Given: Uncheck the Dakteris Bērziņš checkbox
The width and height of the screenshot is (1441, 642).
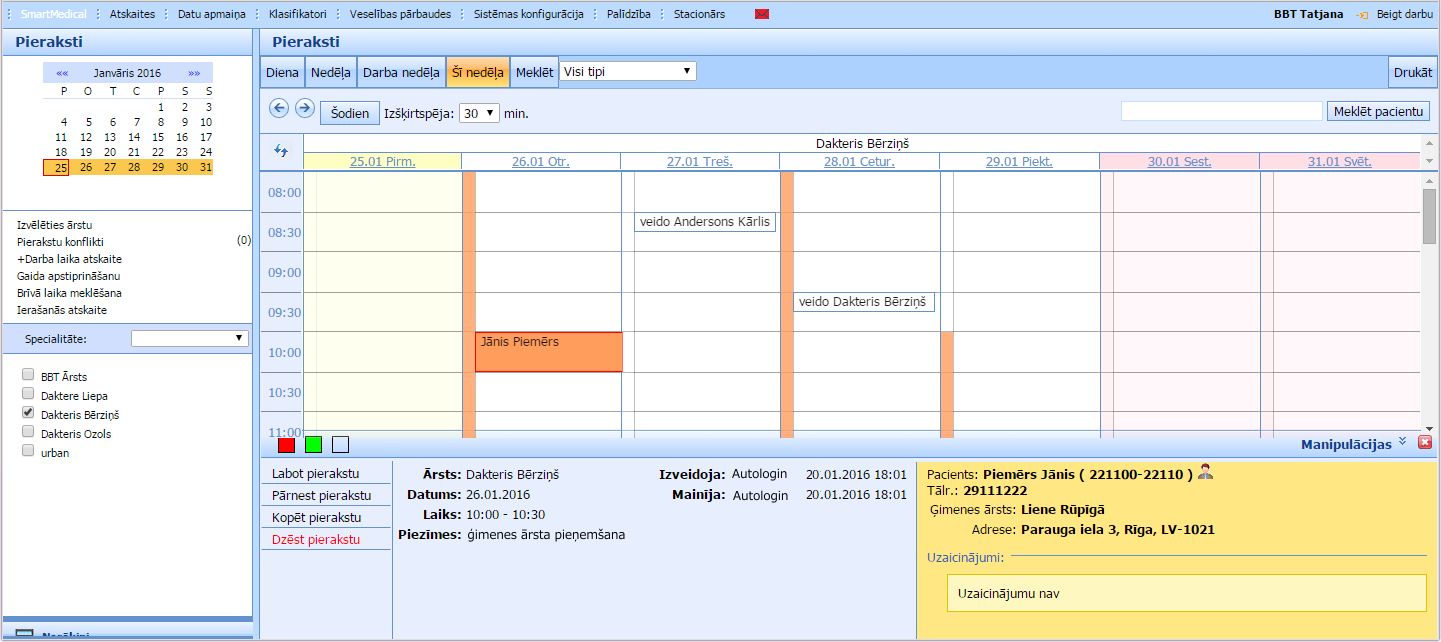Looking at the screenshot, I should [28, 413].
